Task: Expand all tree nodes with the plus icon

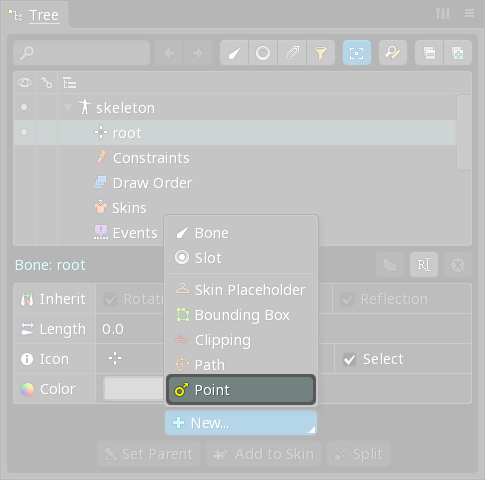Action: [458, 53]
